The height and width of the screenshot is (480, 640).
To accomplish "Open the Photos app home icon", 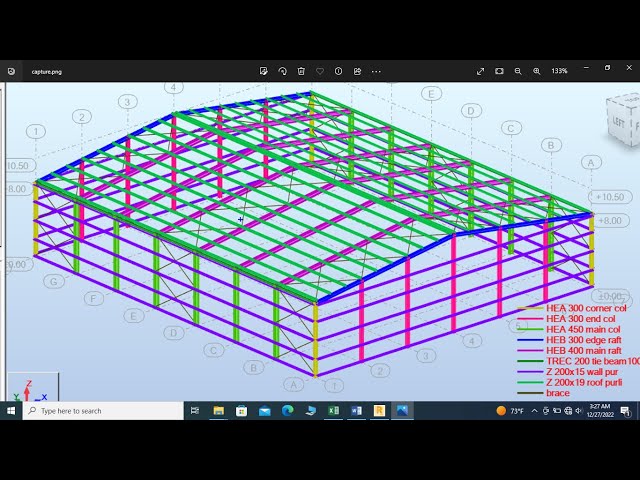I will (11, 71).
